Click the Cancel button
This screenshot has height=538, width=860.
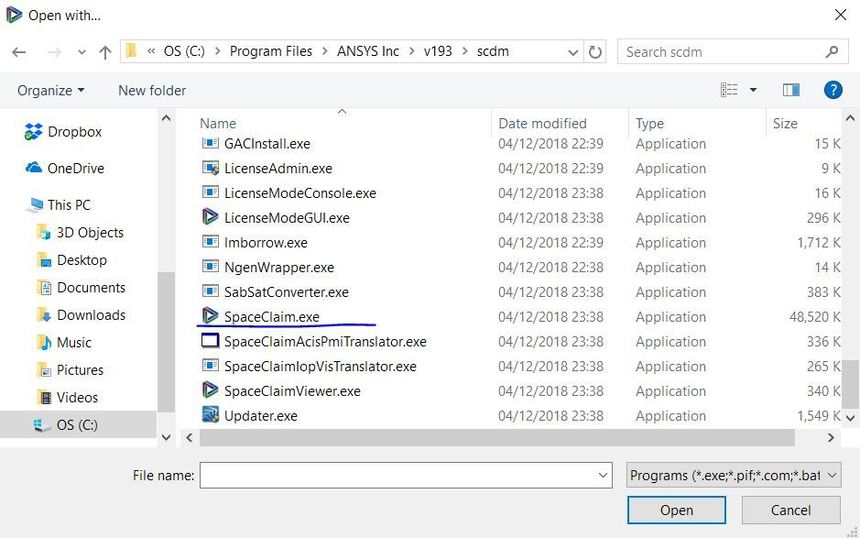pyautogui.click(x=790, y=510)
